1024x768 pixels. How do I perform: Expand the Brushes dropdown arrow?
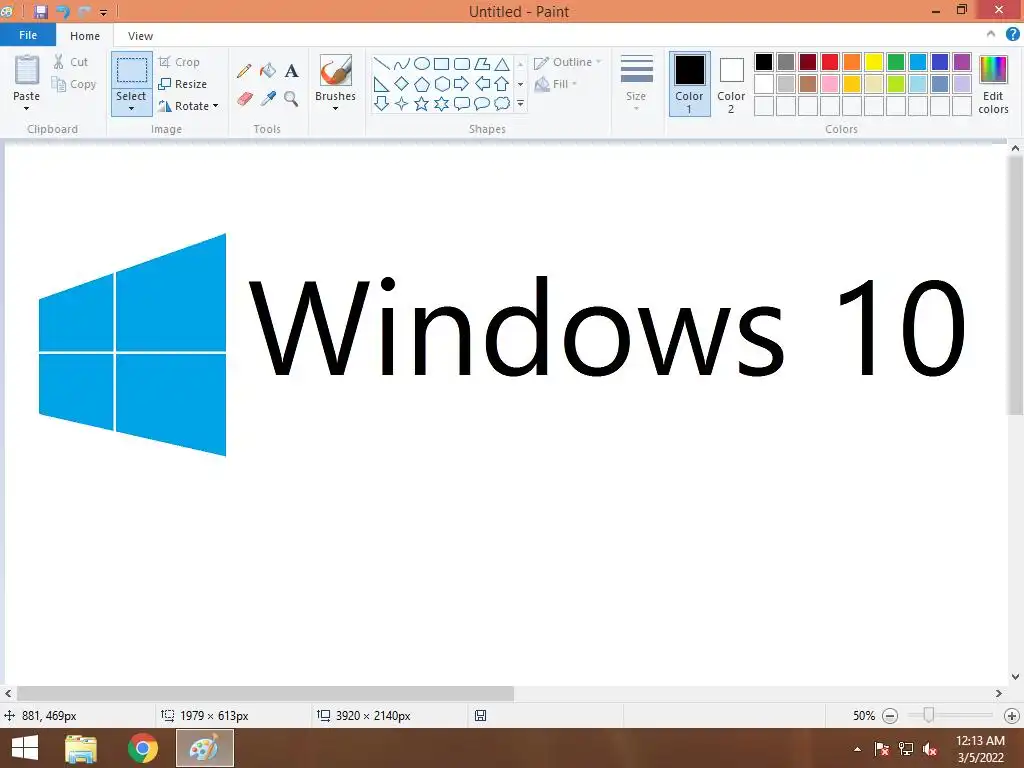point(336,108)
